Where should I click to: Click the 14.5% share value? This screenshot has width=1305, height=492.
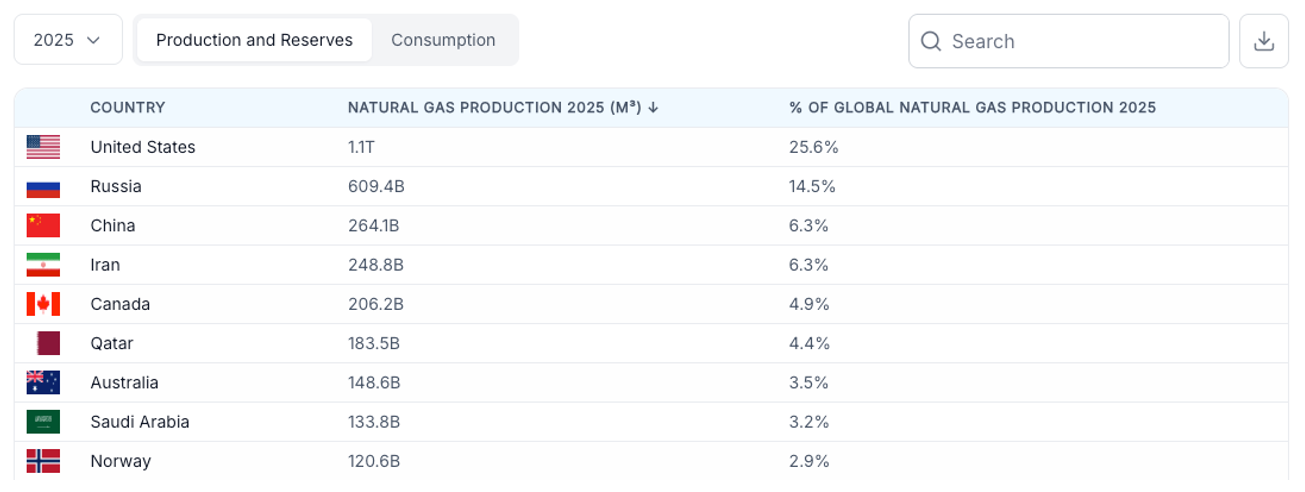coord(813,186)
